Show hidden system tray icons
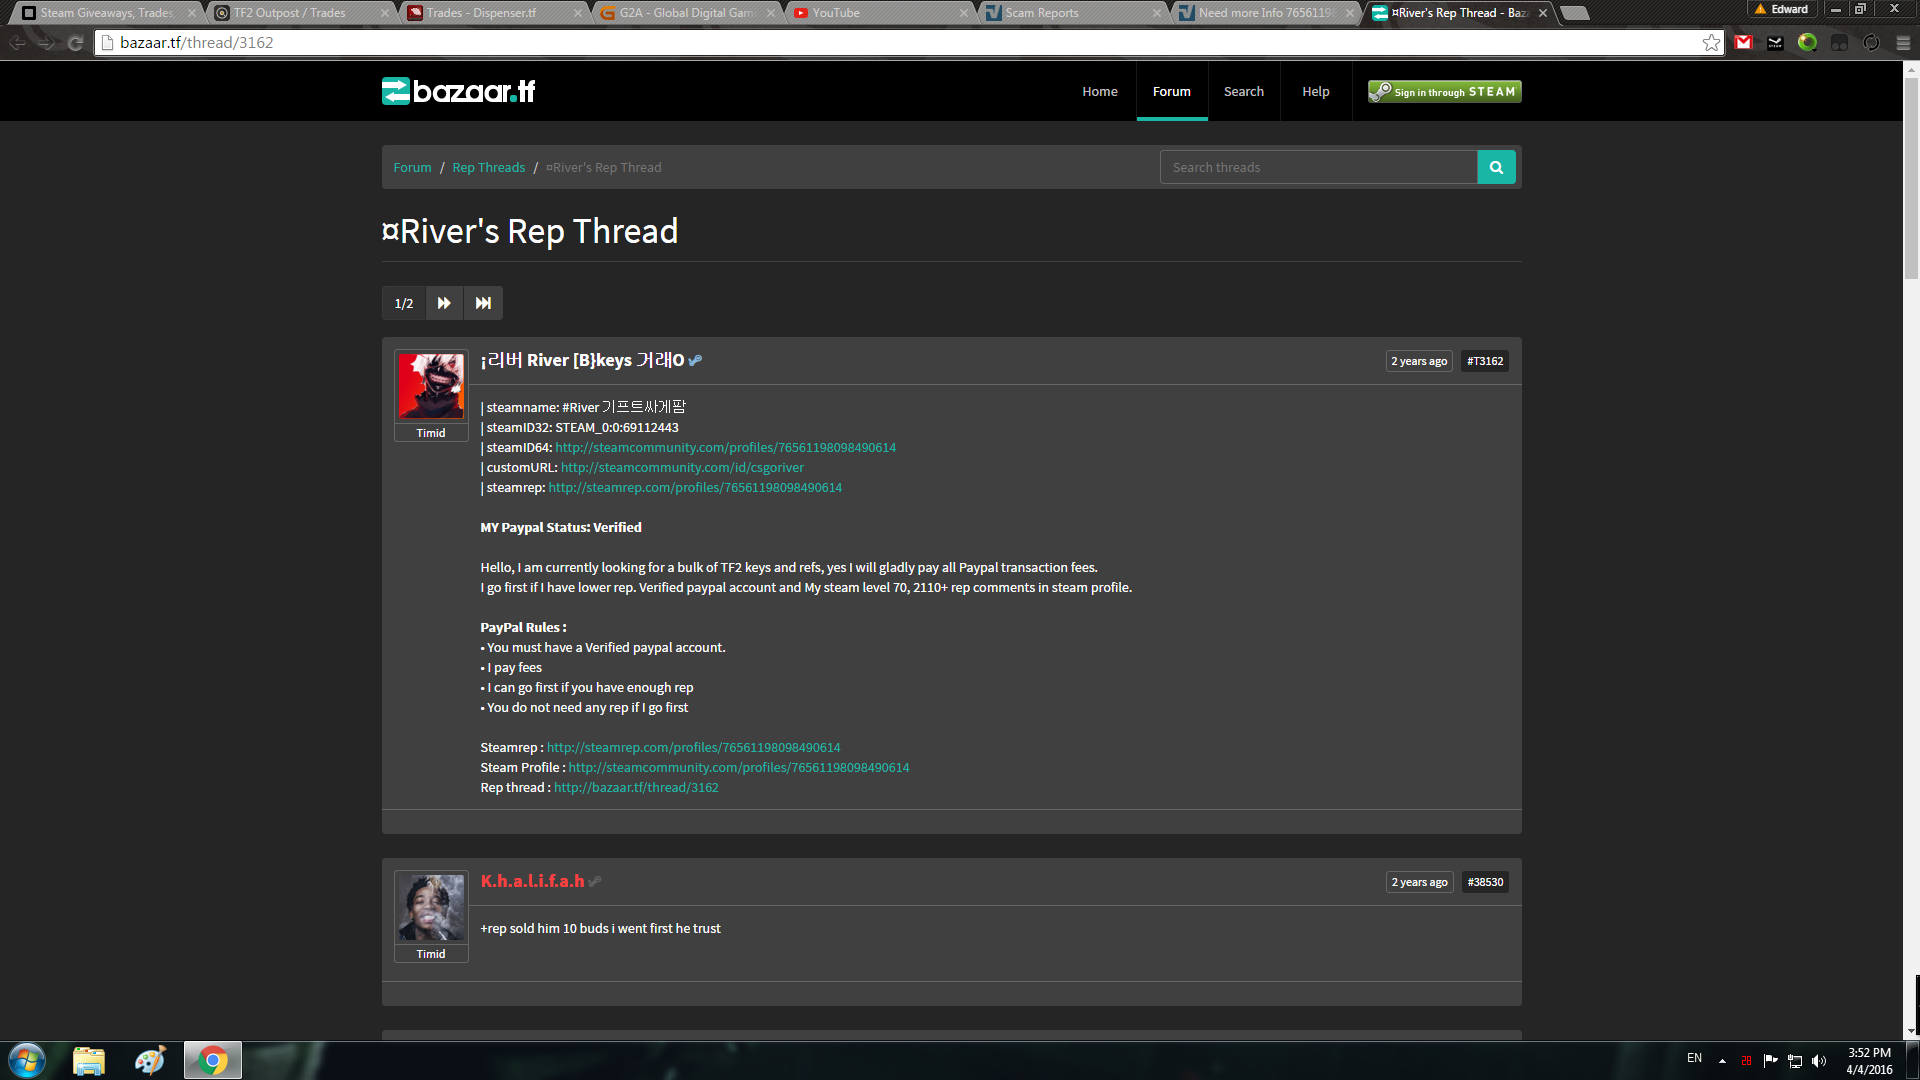This screenshot has height=1080, width=1920. tap(1722, 1060)
